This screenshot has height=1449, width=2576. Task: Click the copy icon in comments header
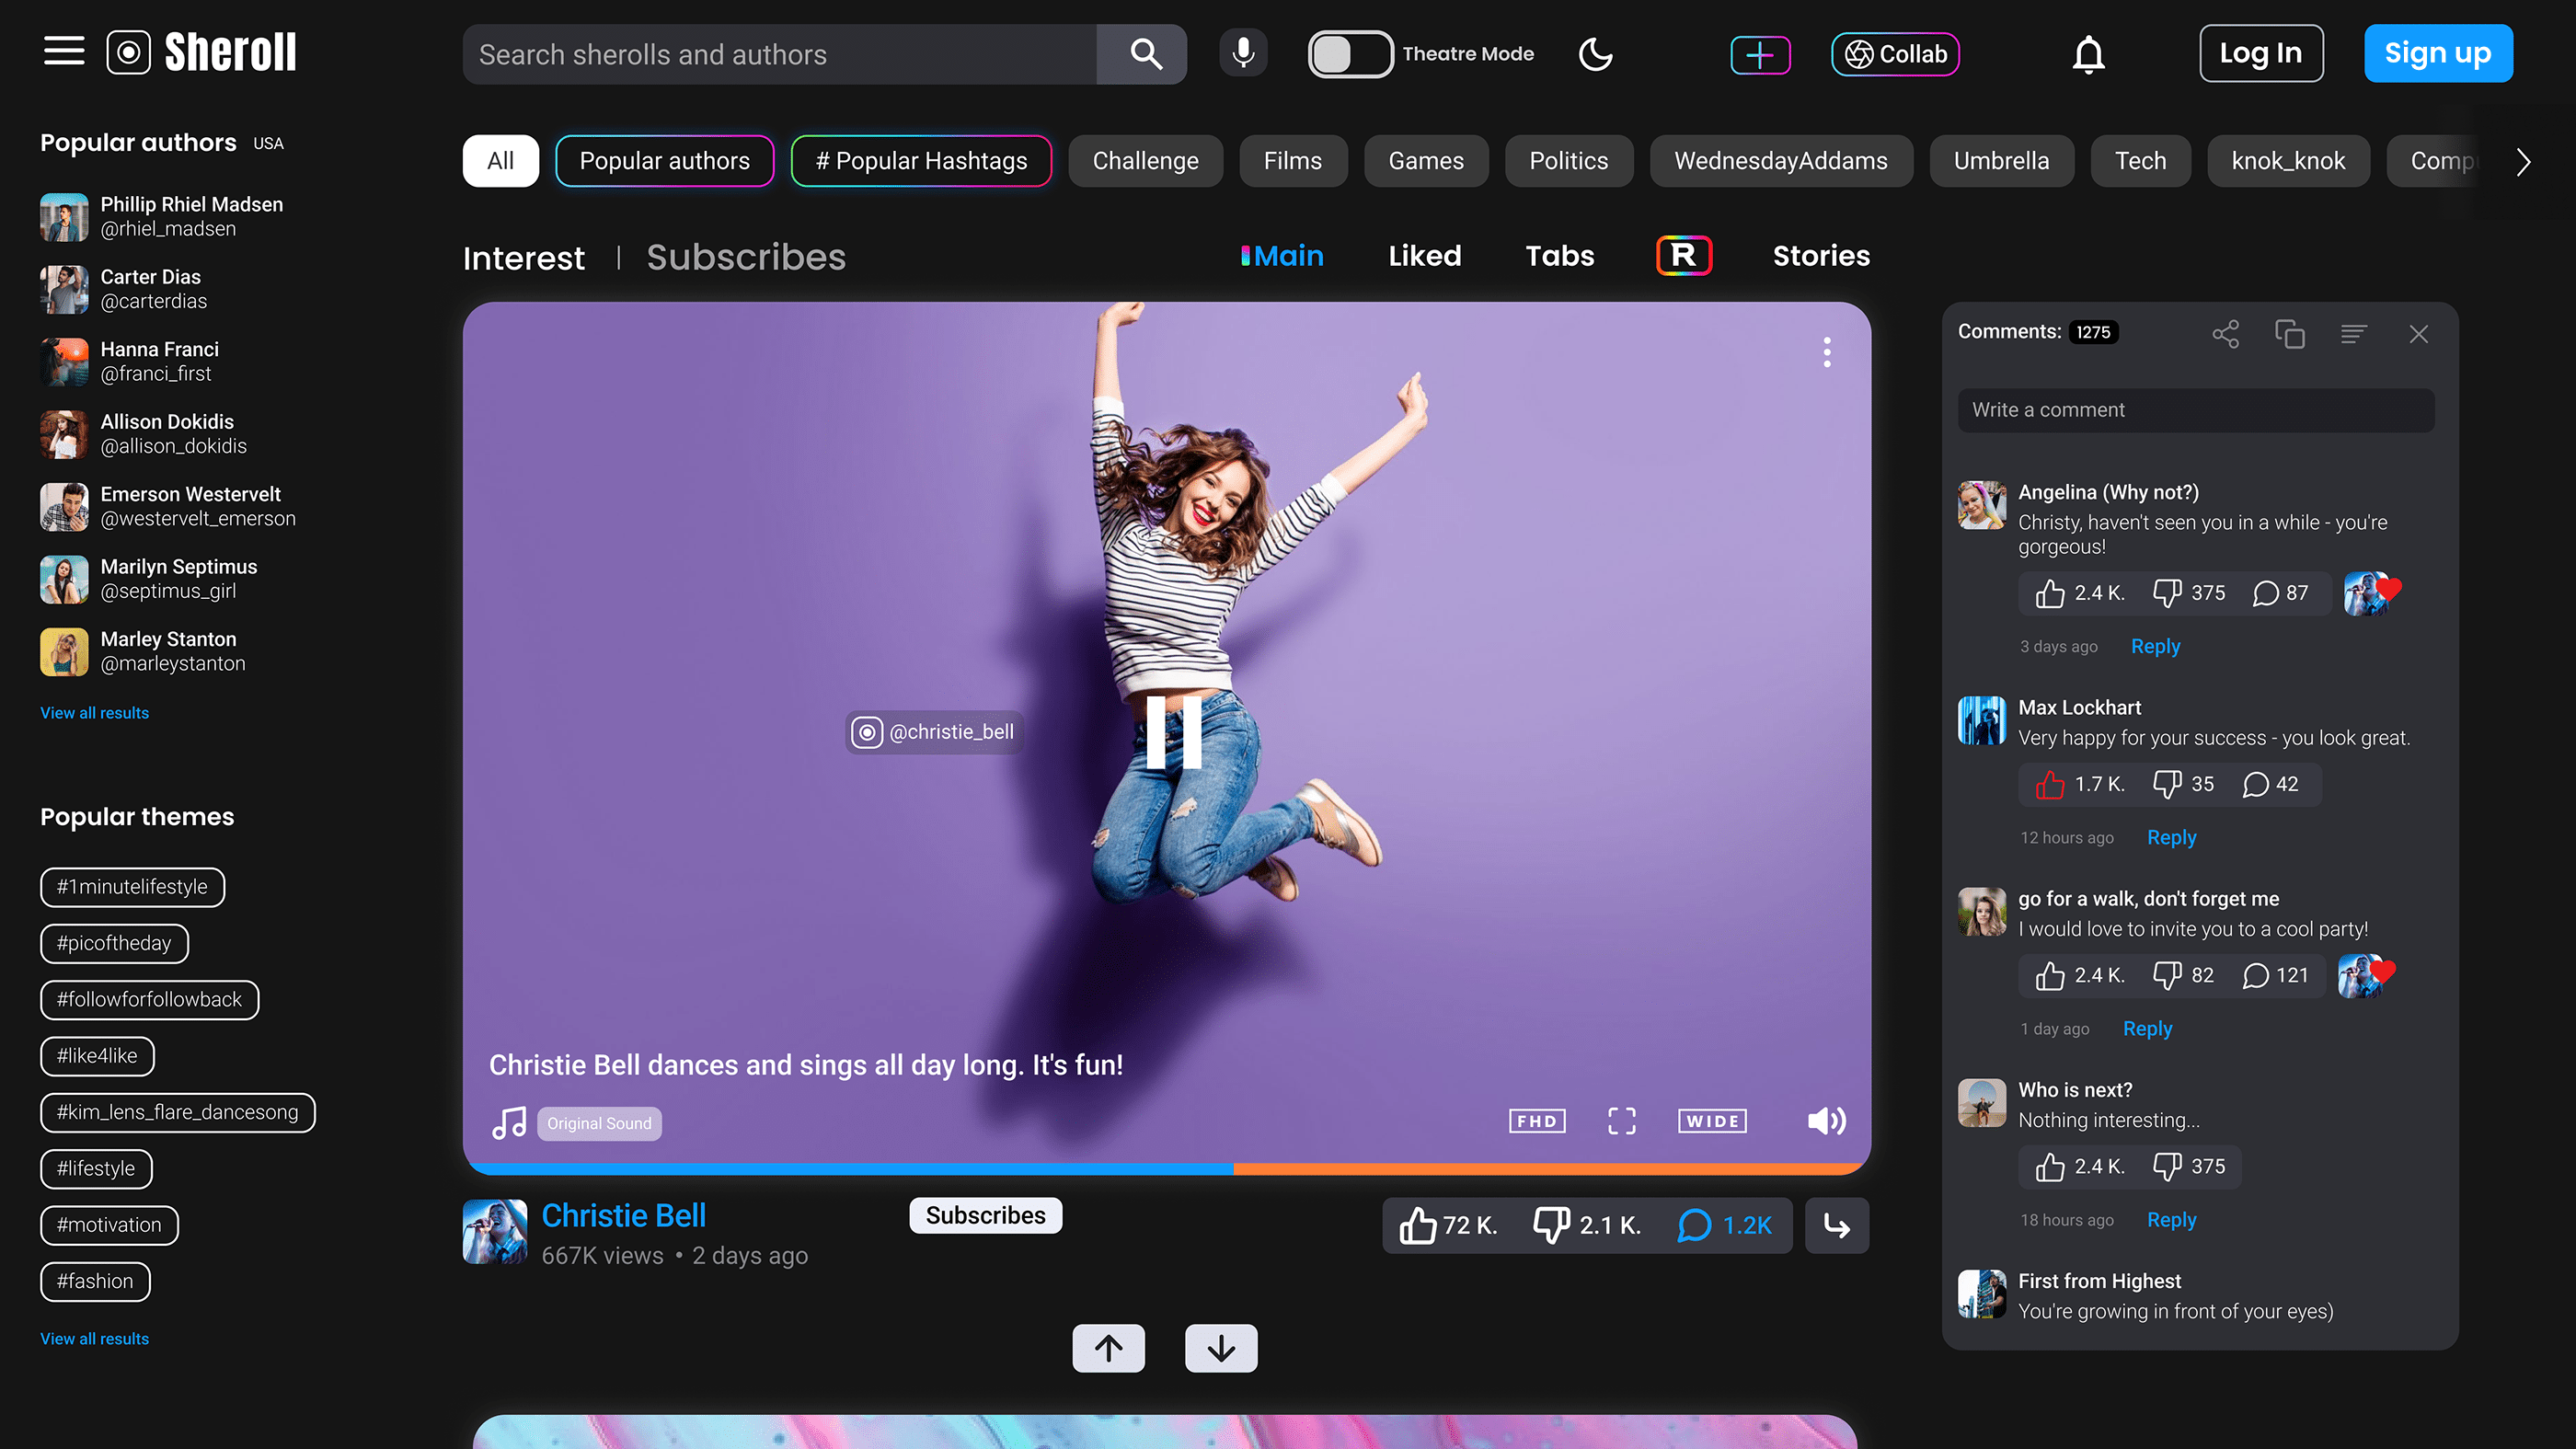[x=2289, y=334]
